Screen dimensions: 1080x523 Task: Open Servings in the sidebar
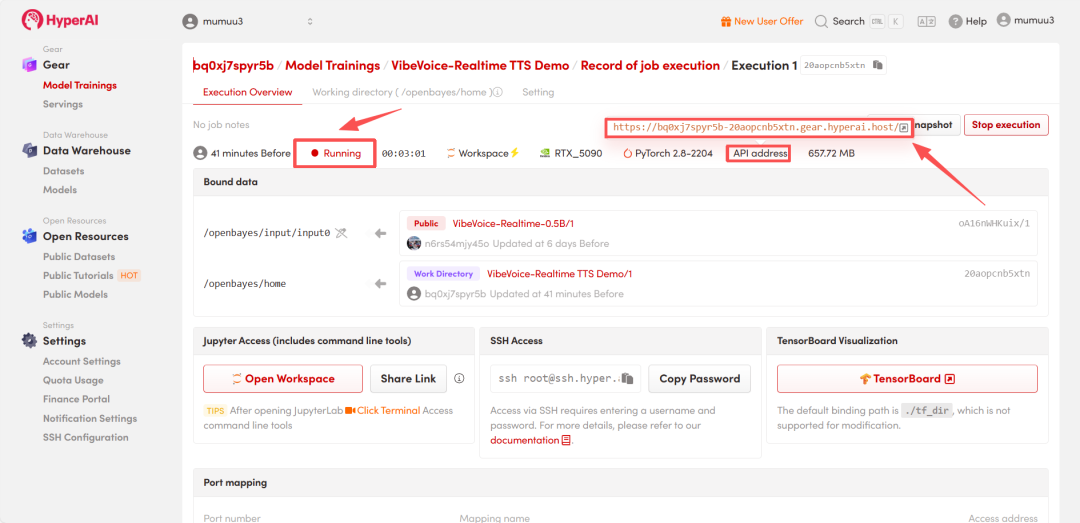pyautogui.click(x=63, y=104)
